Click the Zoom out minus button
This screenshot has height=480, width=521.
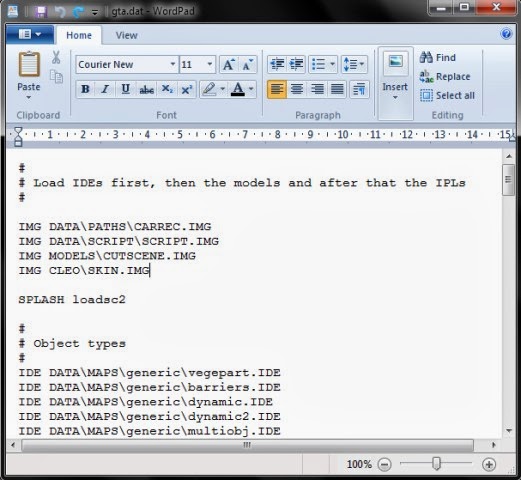[384, 464]
